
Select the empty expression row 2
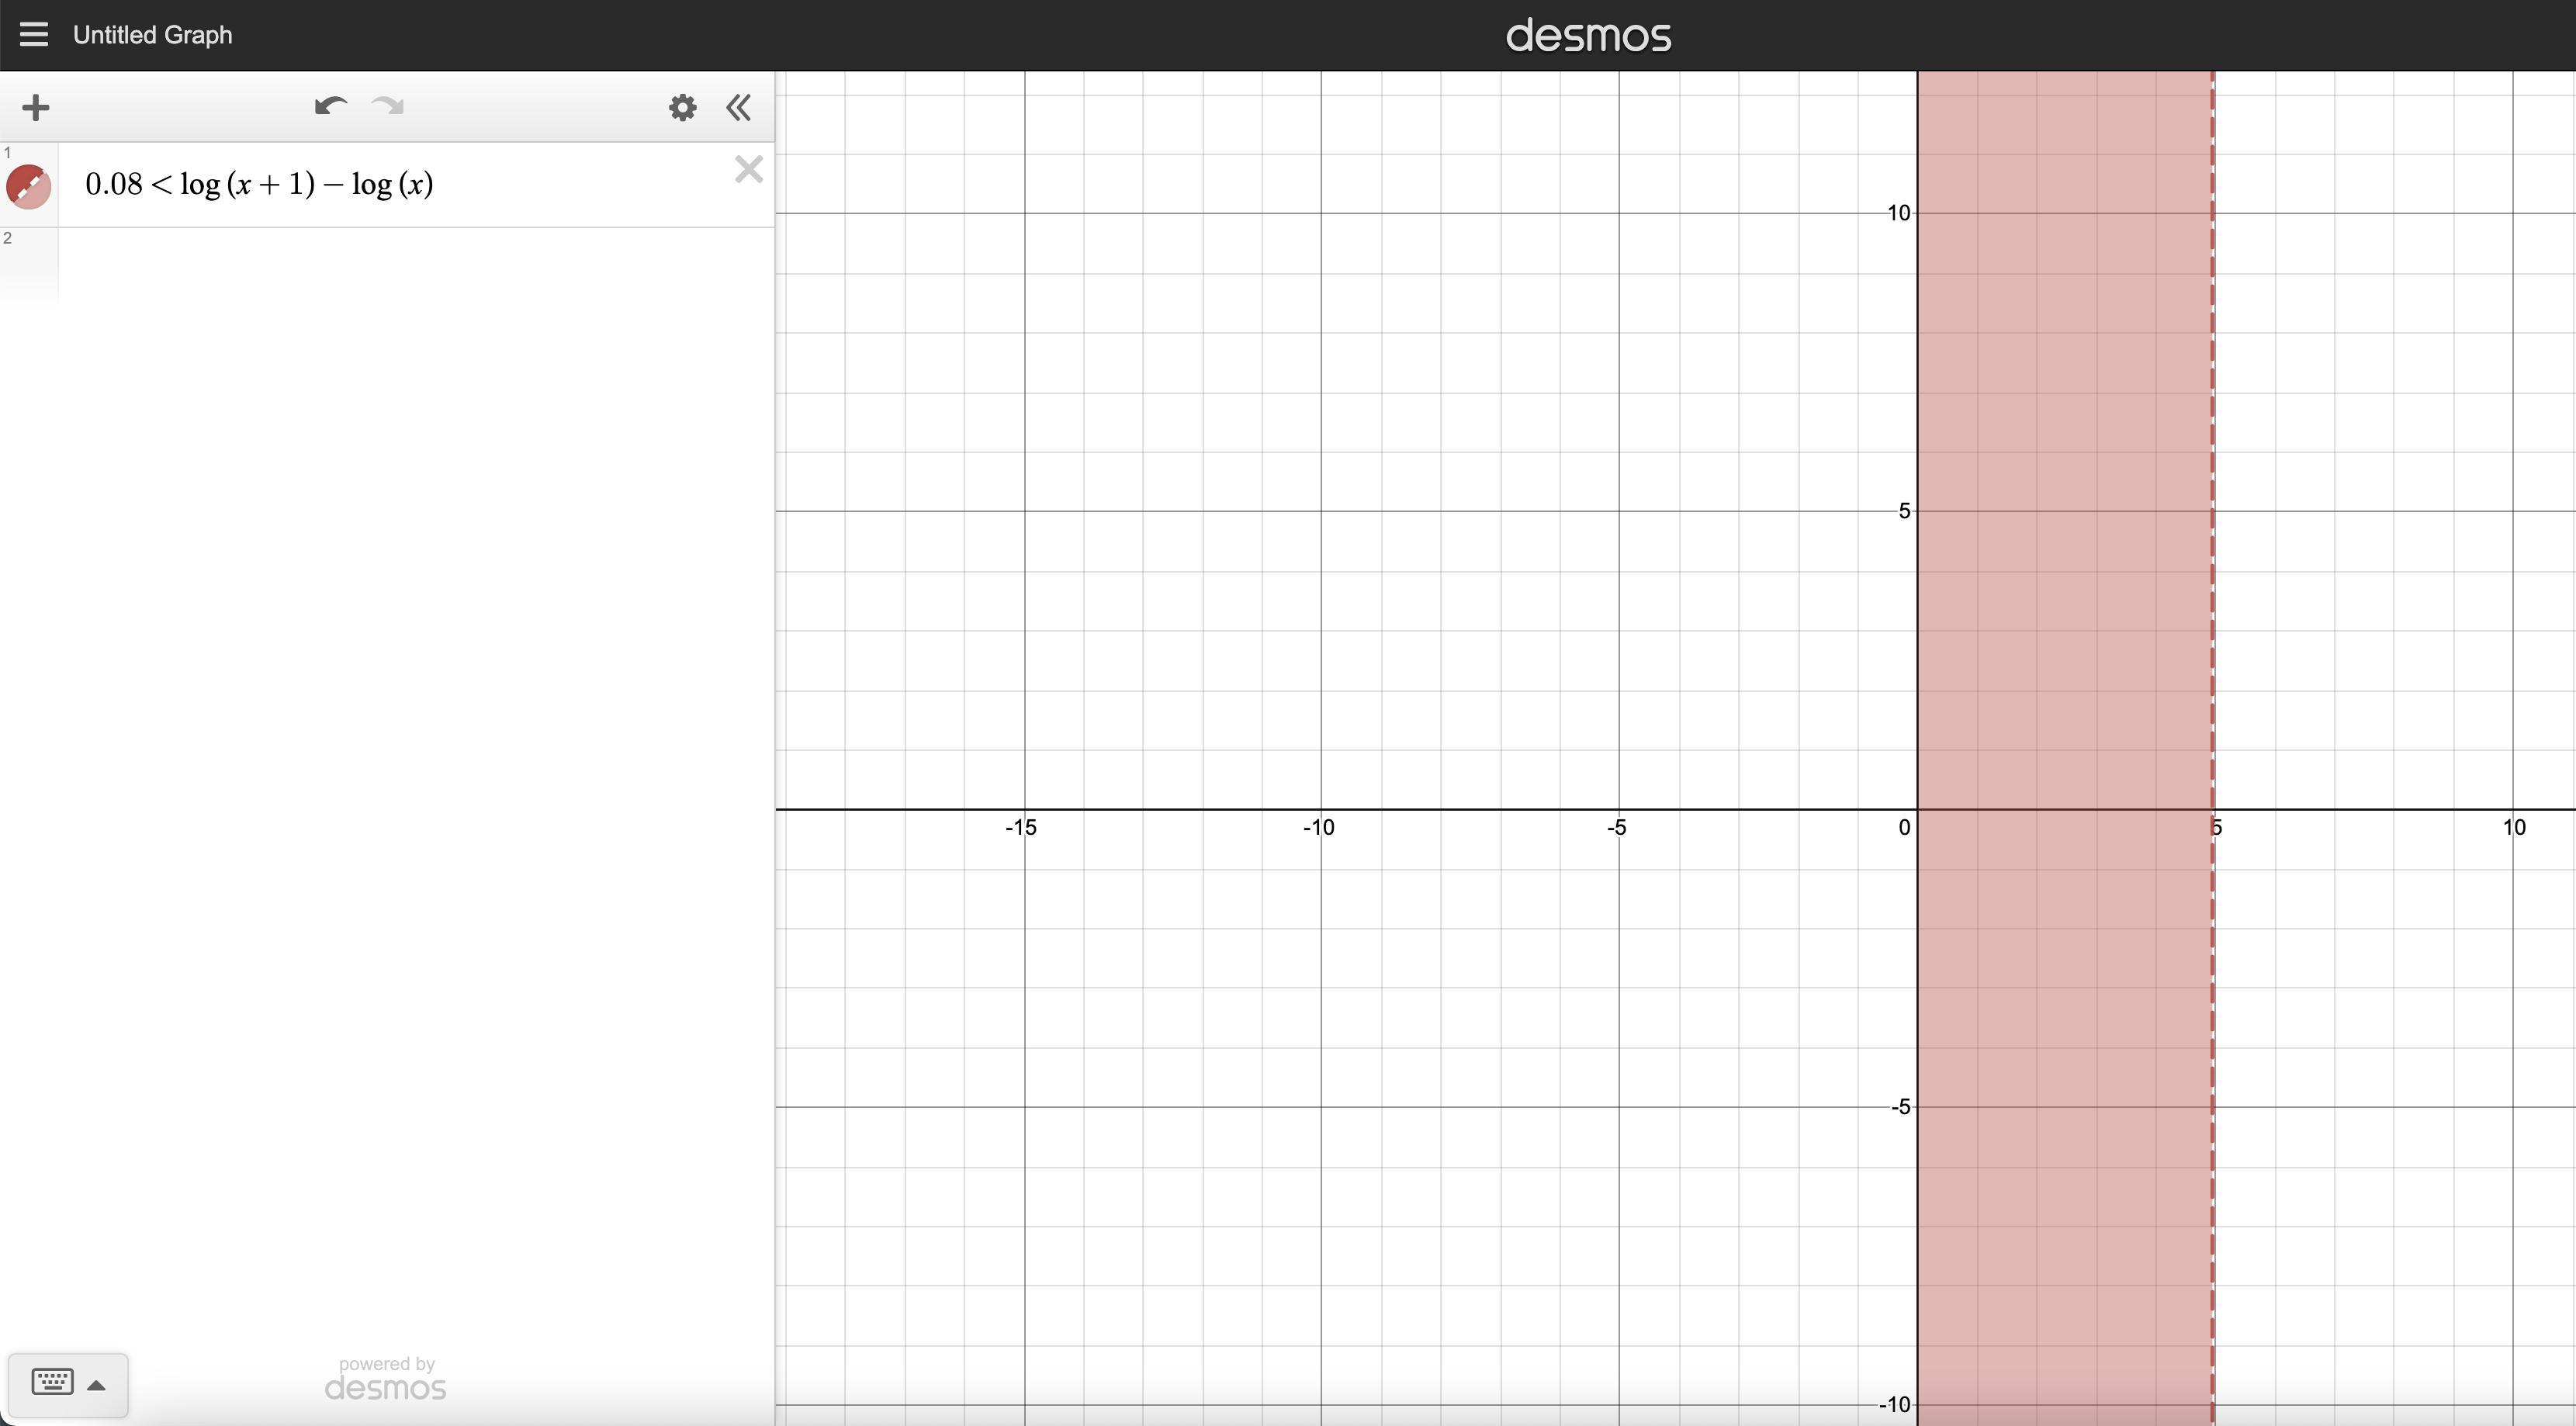[x=400, y=264]
